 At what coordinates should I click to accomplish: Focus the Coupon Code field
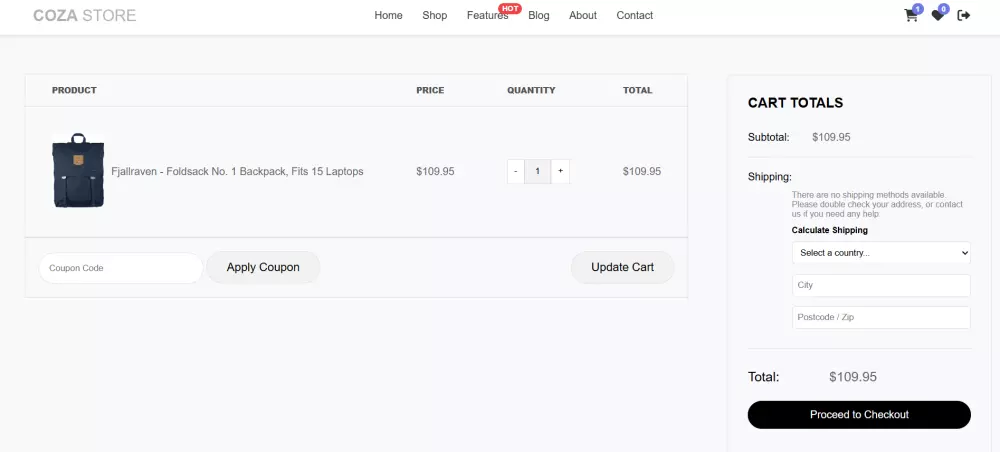pyautogui.click(x=120, y=268)
